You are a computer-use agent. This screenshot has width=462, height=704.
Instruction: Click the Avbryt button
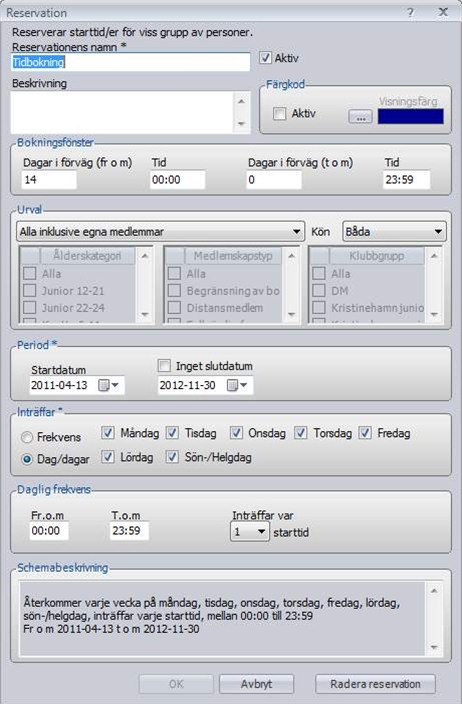coord(256,684)
